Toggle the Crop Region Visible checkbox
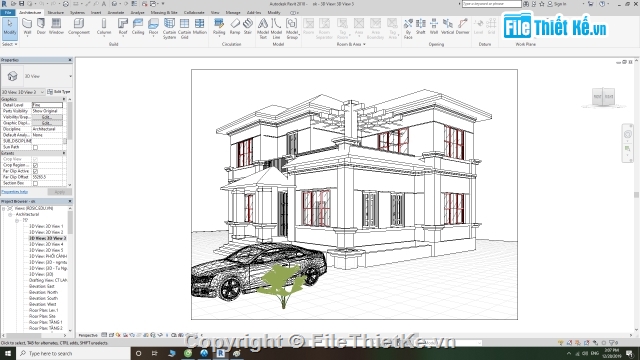The height and width of the screenshot is (360, 640). 36,165
